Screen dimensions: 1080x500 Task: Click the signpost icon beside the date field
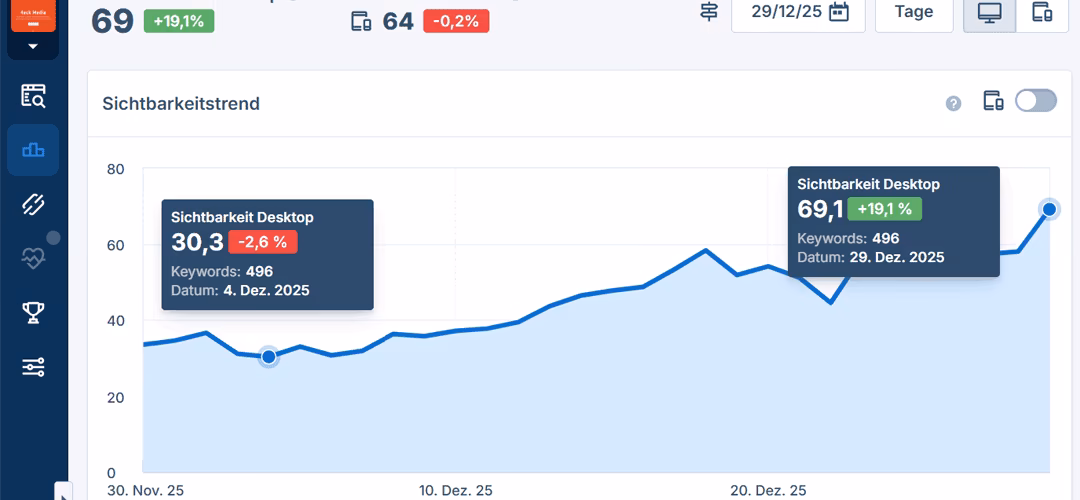coord(709,12)
